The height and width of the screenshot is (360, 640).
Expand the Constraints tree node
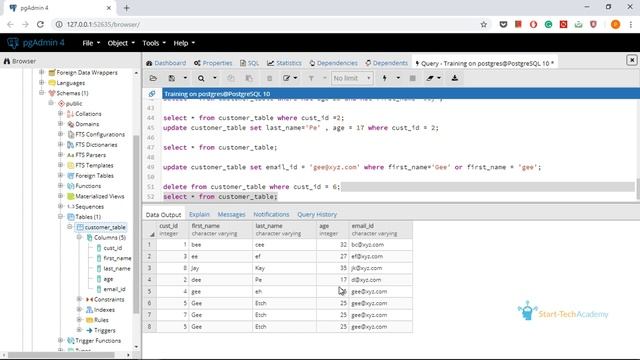[79, 299]
